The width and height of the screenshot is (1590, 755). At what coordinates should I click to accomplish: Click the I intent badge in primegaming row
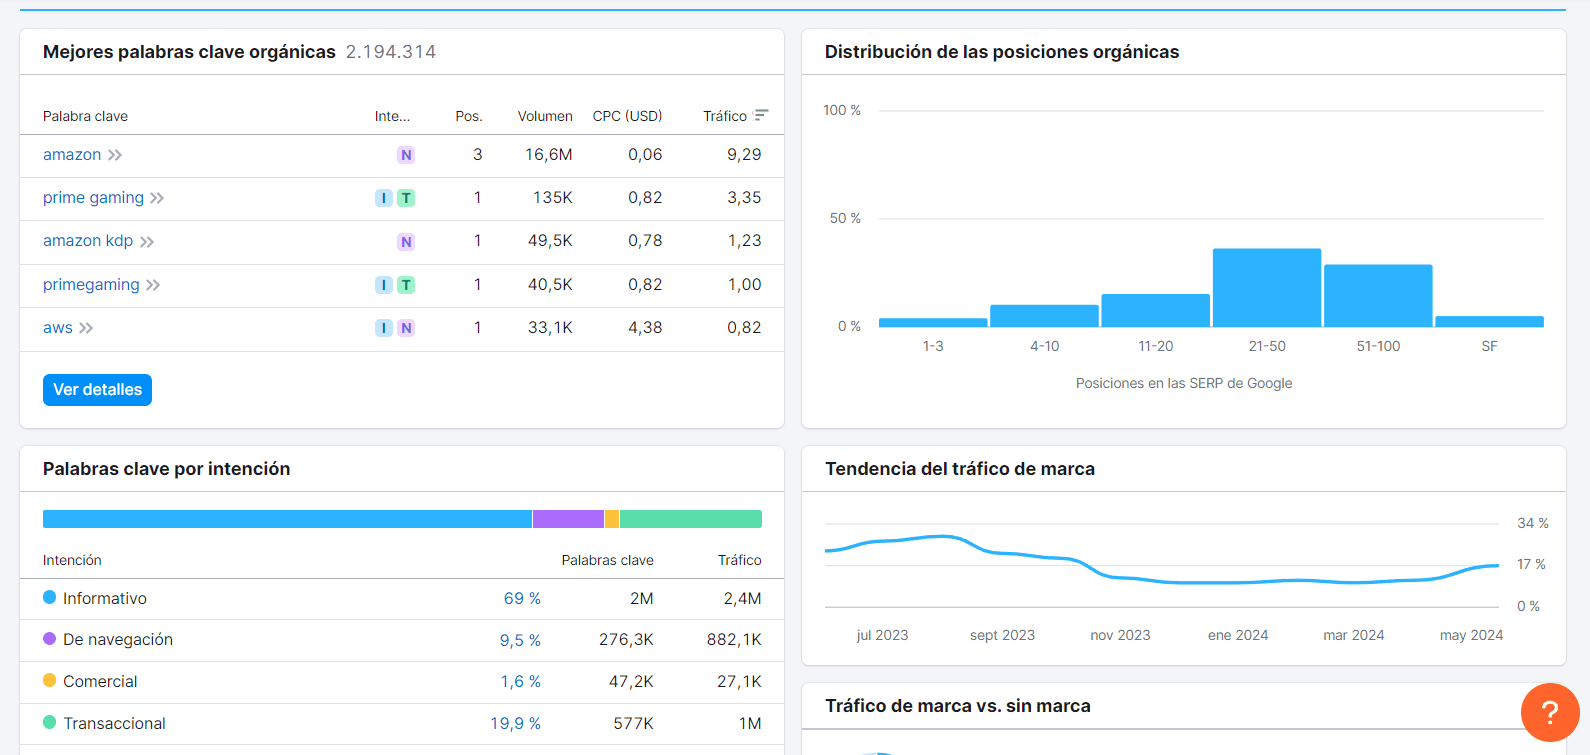click(384, 285)
